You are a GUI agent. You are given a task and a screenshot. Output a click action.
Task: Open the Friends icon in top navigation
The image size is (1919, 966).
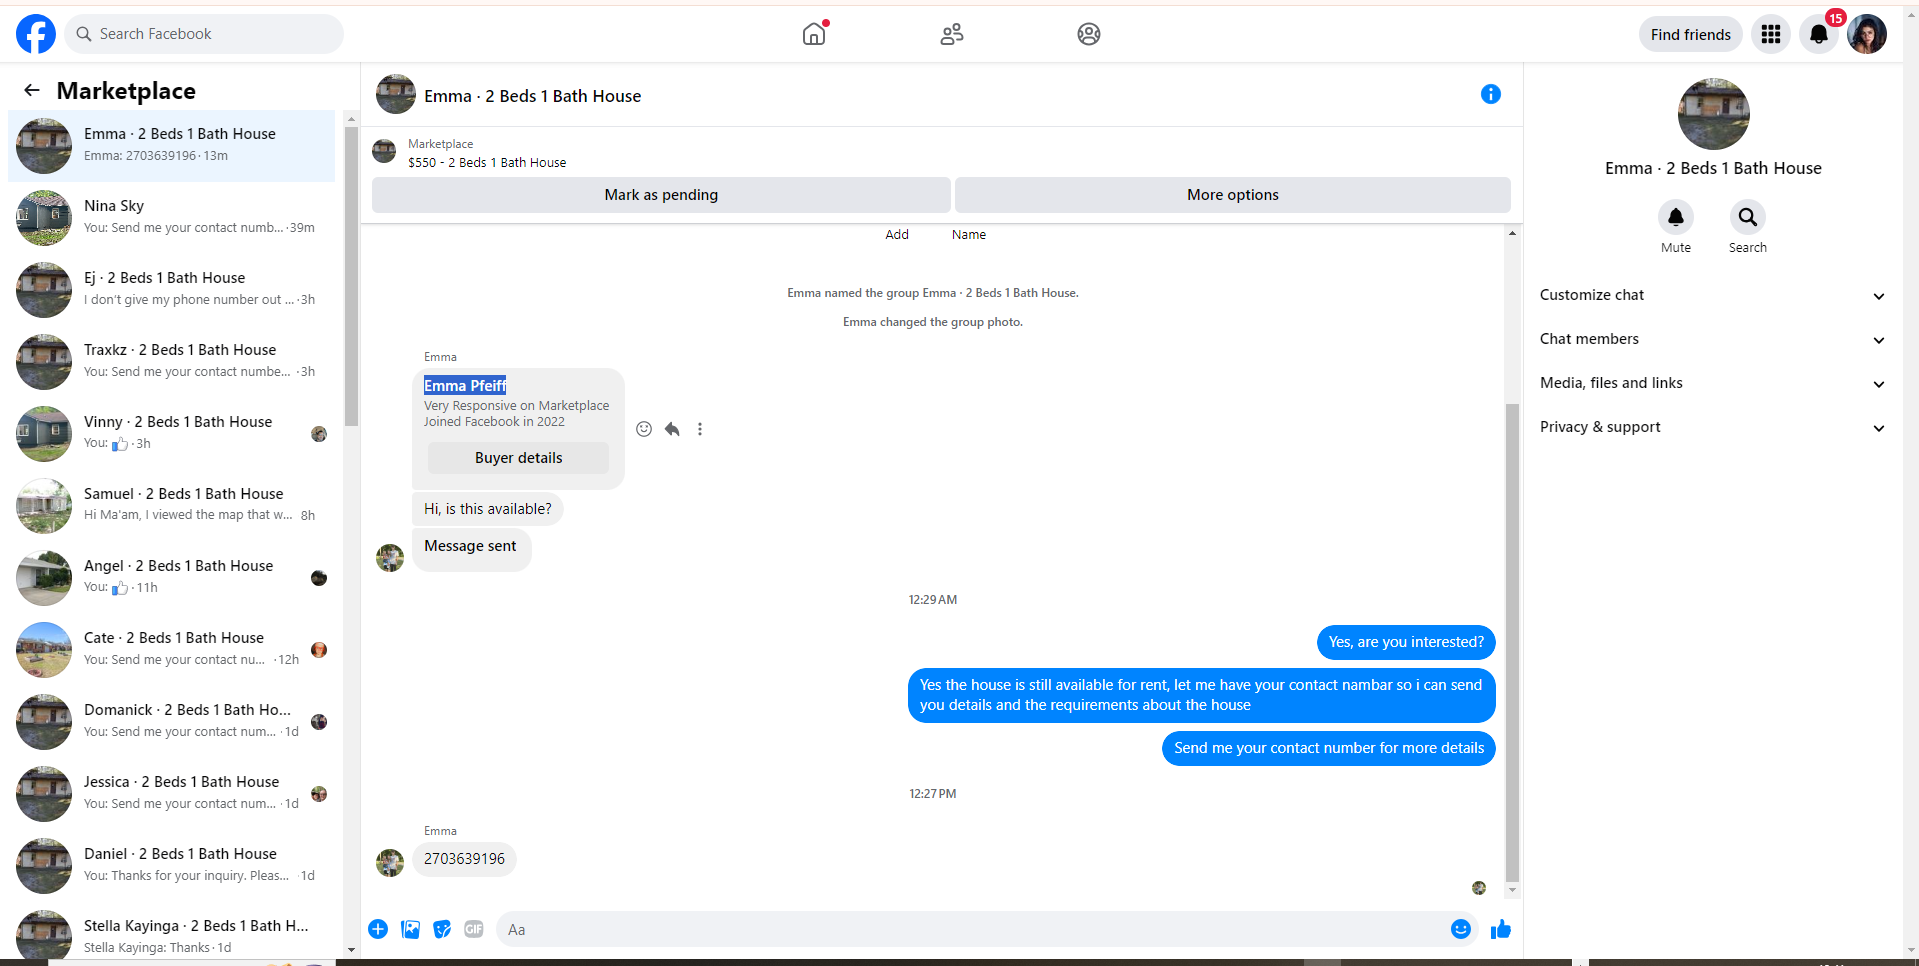pos(952,34)
